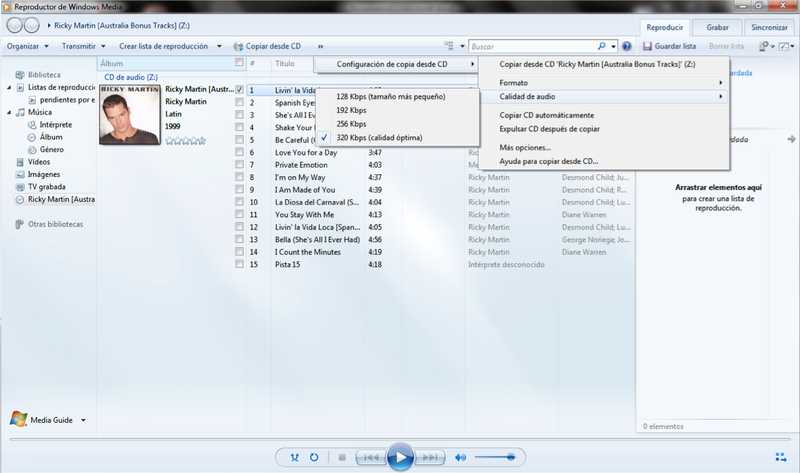Open the search options dropdown arrow

tap(613, 46)
